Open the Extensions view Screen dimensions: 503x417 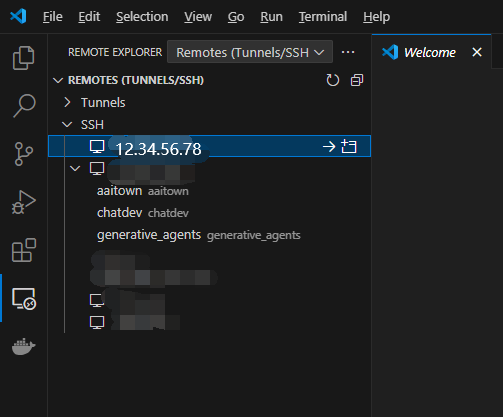24,250
